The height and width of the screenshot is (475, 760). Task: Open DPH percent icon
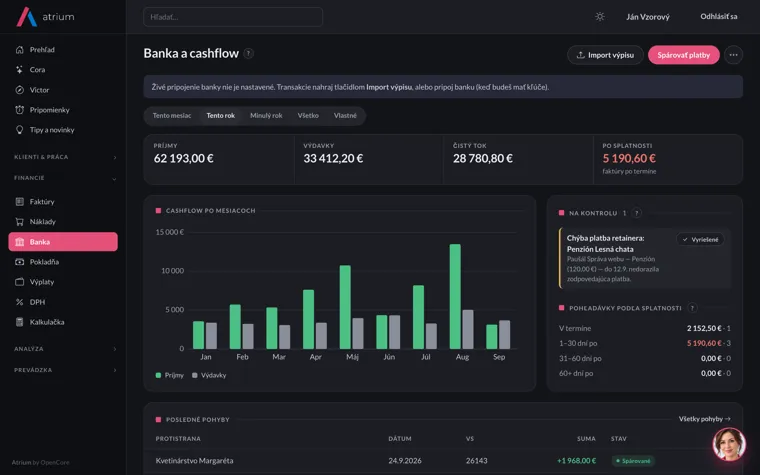click(19, 302)
